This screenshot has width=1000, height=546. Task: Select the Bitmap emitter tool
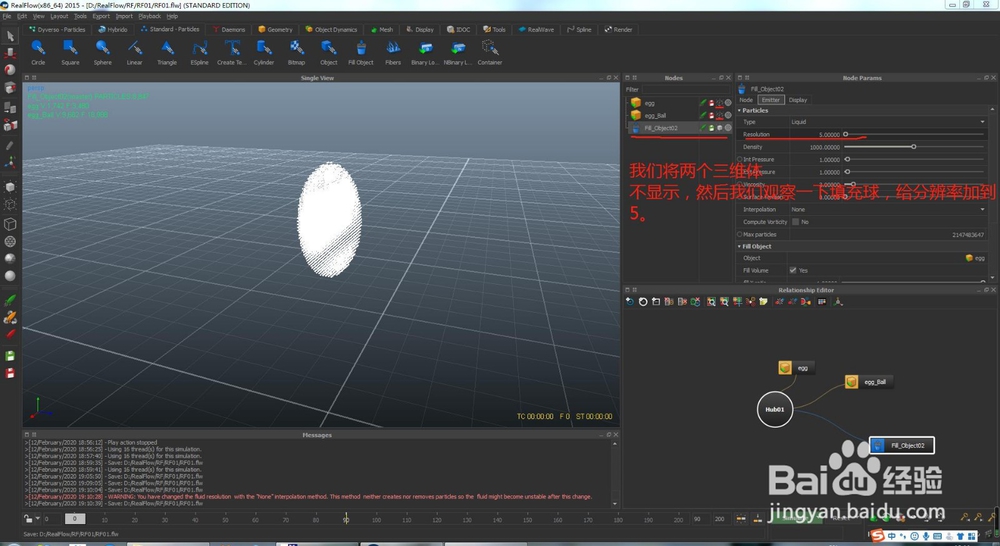pyautogui.click(x=296, y=52)
